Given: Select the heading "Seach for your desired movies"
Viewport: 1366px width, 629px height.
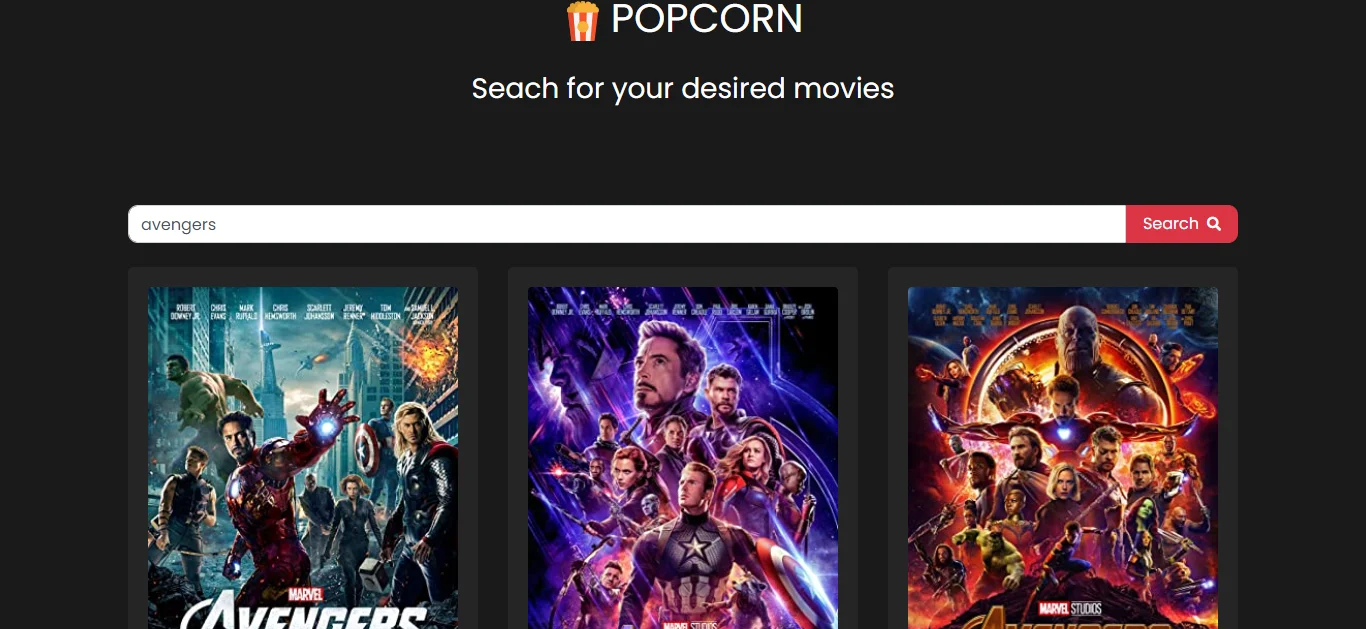Looking at the screenshot, I should 683,88.
